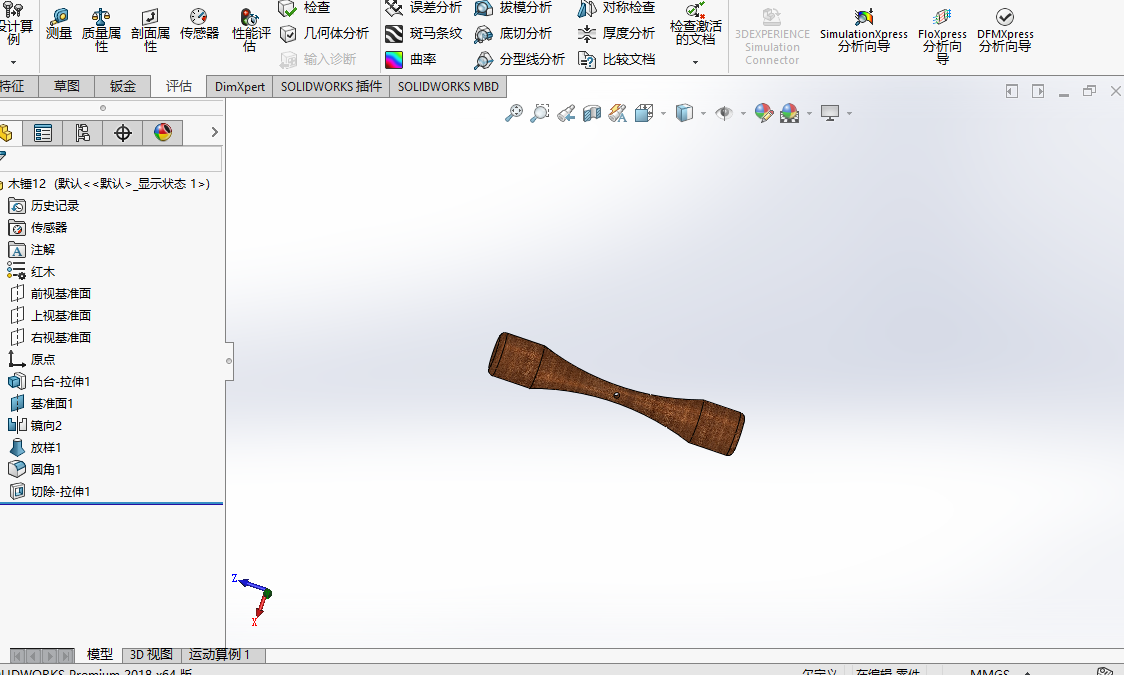1124x675 pixels.
Task: Expand the 设计算例 dropdown arrow
Action: [13, 62]
